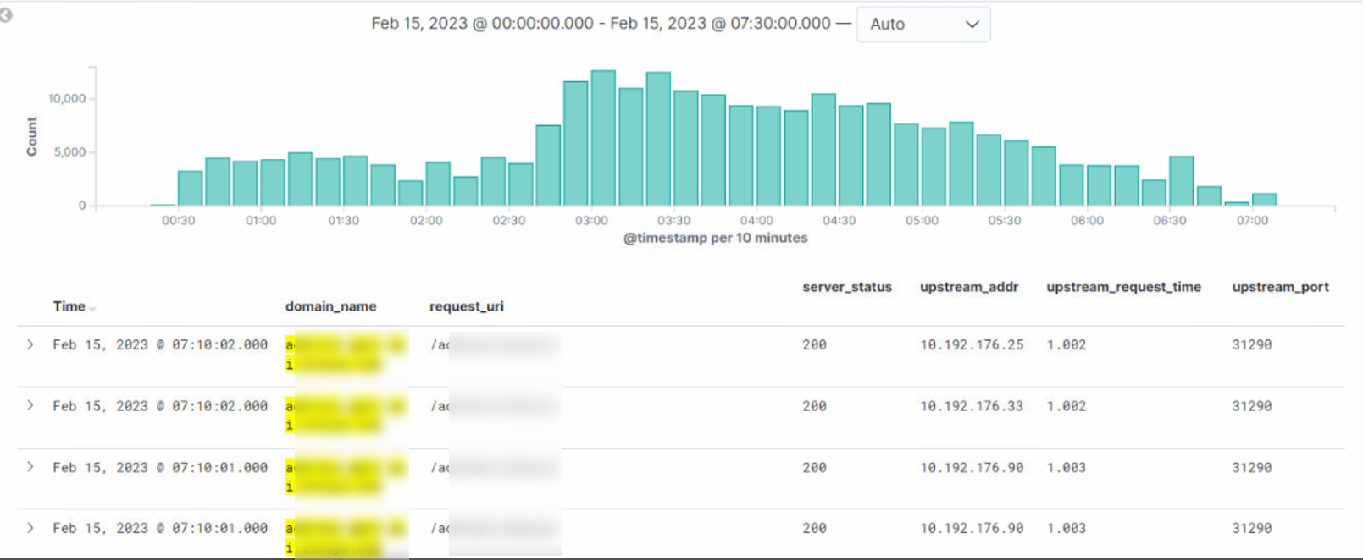The width and height of the screenshot is (1363, 560).
Task: Click the Time column header
Action: (69, 307)
